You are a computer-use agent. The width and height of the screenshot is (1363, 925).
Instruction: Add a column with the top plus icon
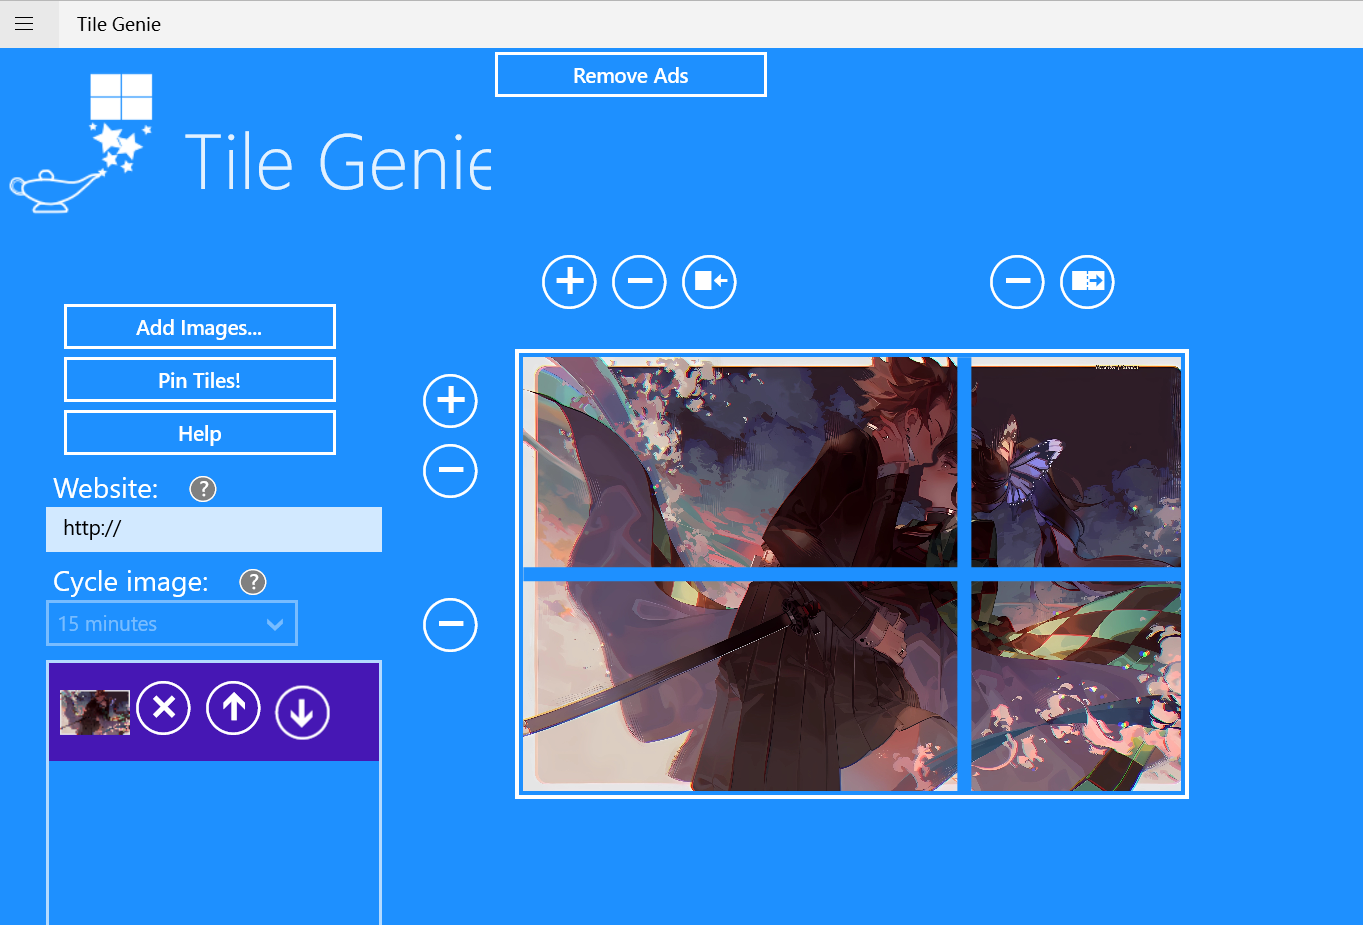click(x=570, y=281)
